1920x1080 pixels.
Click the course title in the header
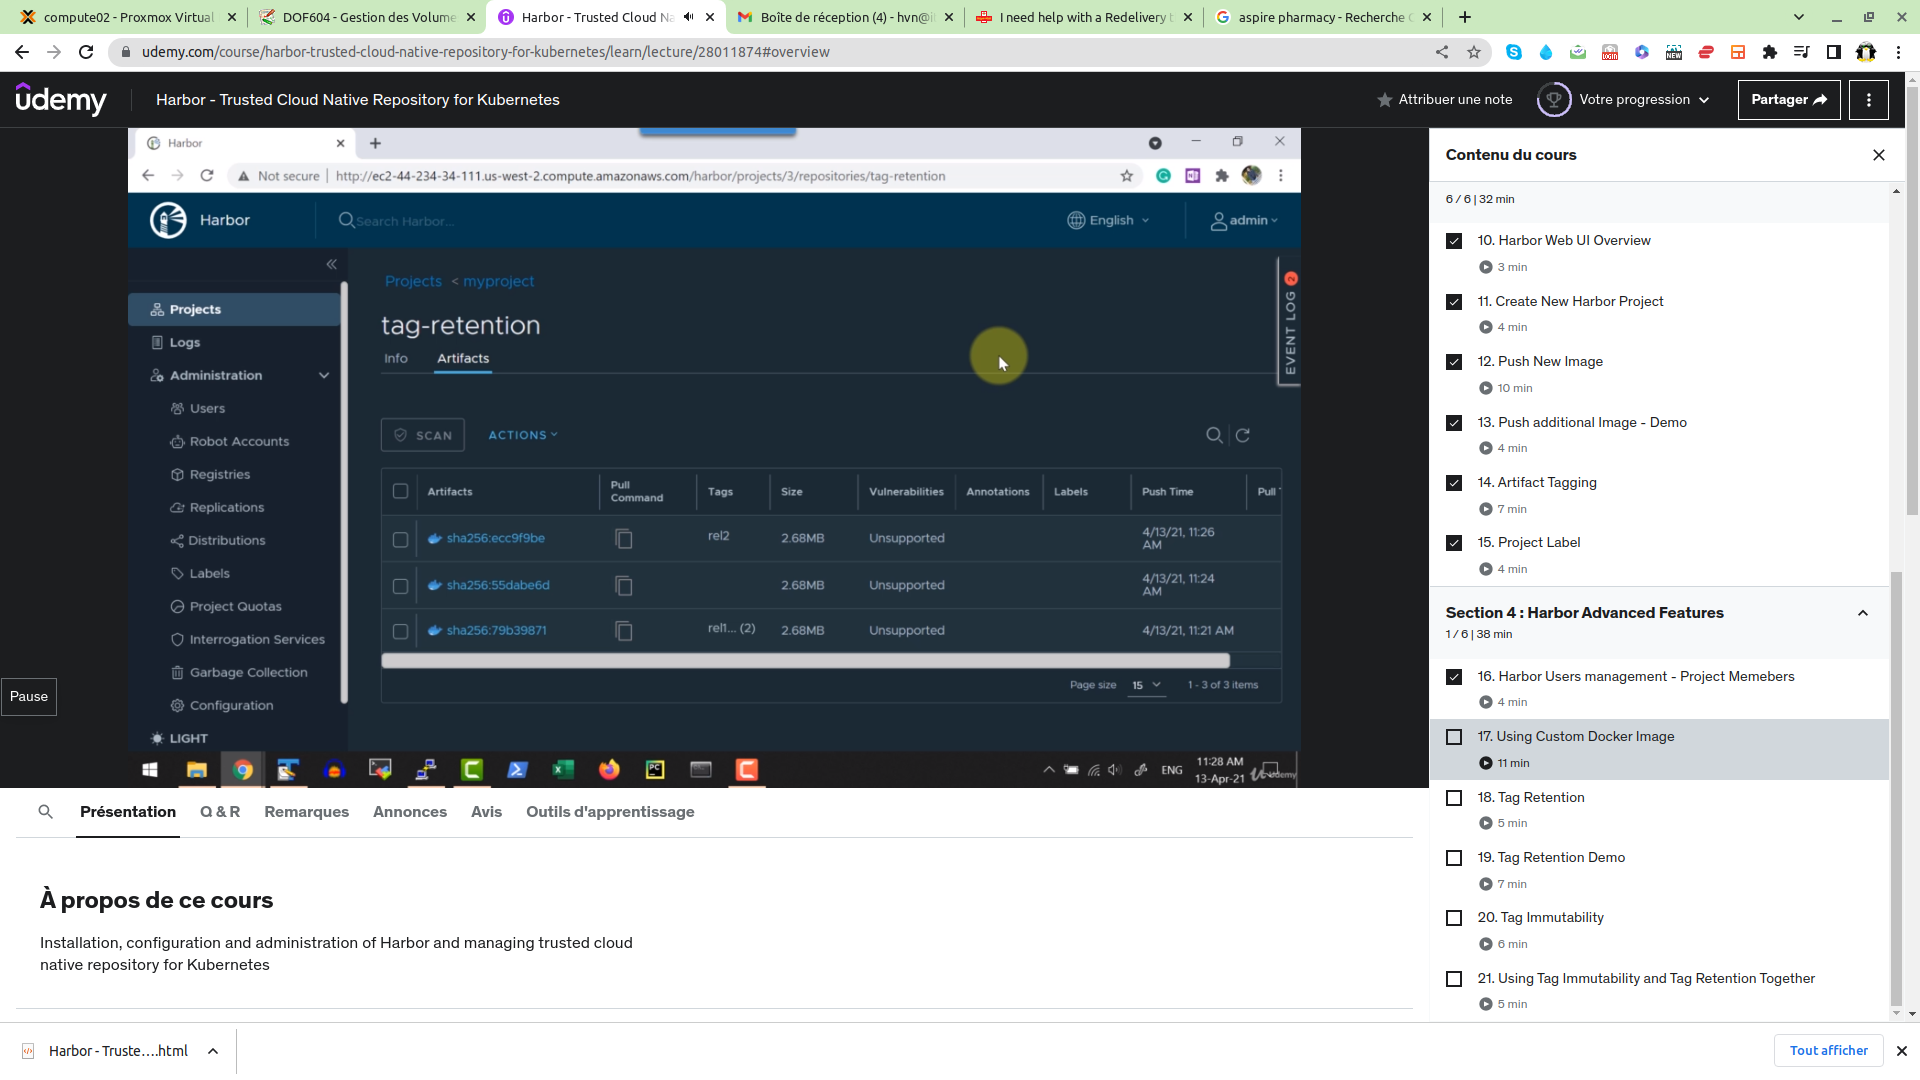coord(358,100)
